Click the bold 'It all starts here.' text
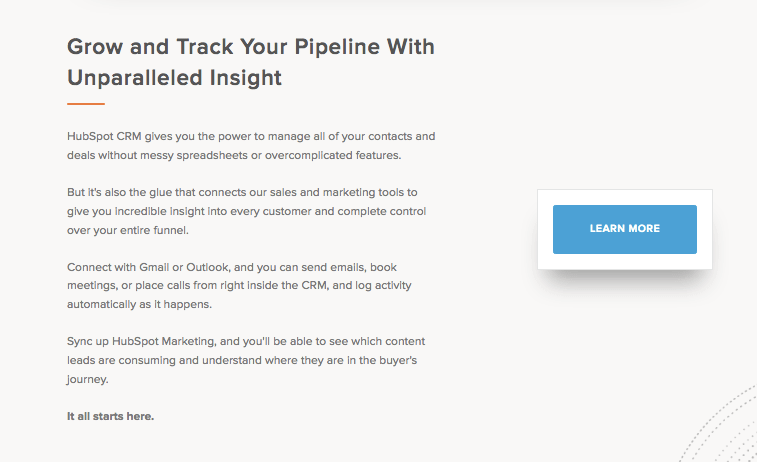 coord(111,416)
